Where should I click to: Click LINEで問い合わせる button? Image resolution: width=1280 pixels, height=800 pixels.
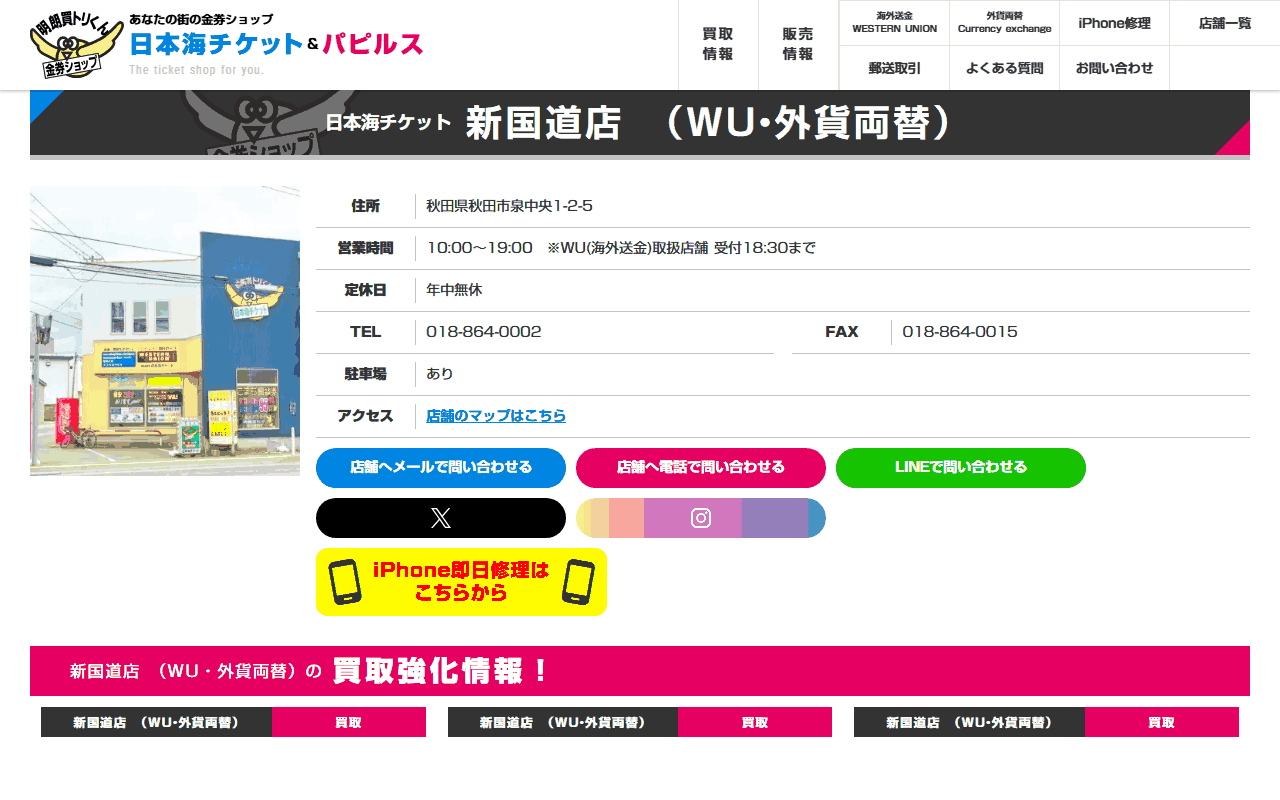961,468
